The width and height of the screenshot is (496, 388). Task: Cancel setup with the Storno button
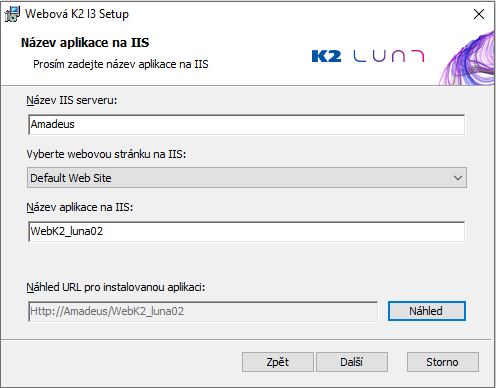[x=443, y=362]
